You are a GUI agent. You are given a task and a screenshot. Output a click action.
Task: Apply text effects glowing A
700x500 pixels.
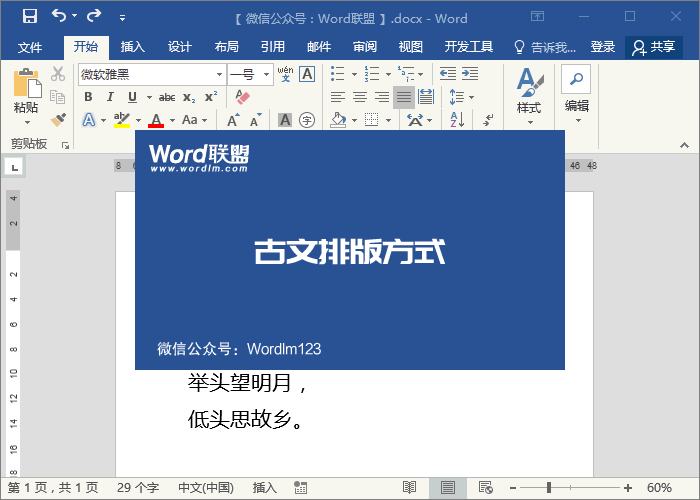click(89, 120)
